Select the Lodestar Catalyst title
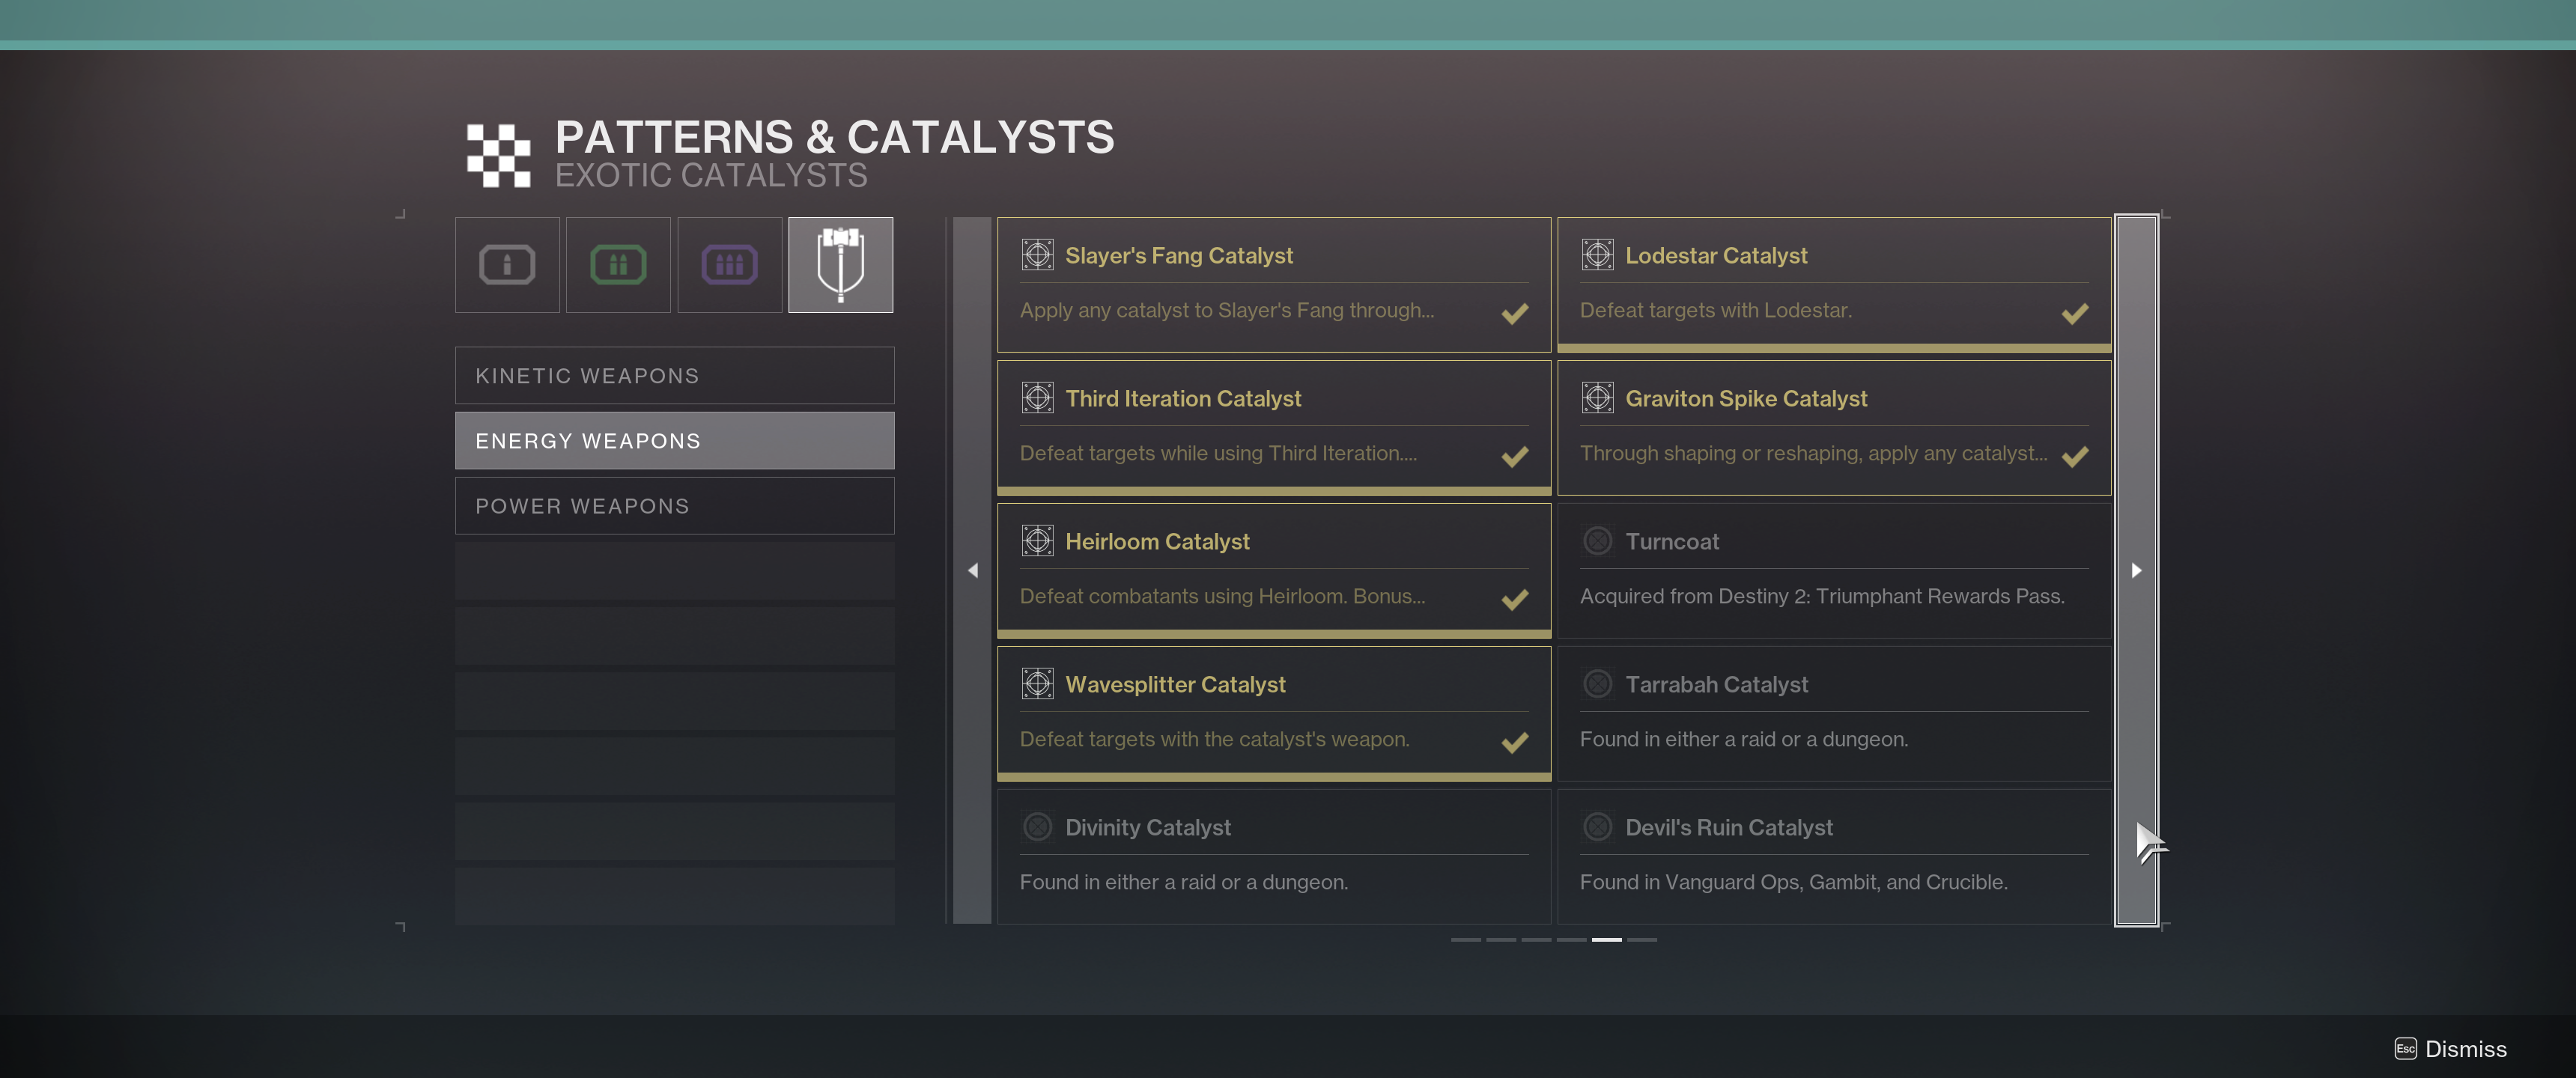Screen dimensions: 2576x1078 (x=1716, y=256)
